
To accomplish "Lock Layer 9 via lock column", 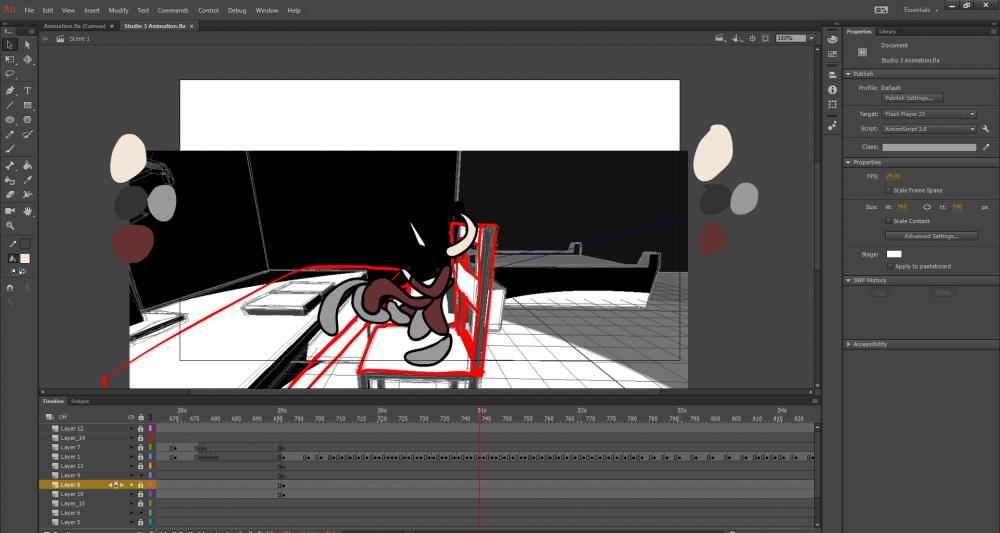I will tap(140, 476).
